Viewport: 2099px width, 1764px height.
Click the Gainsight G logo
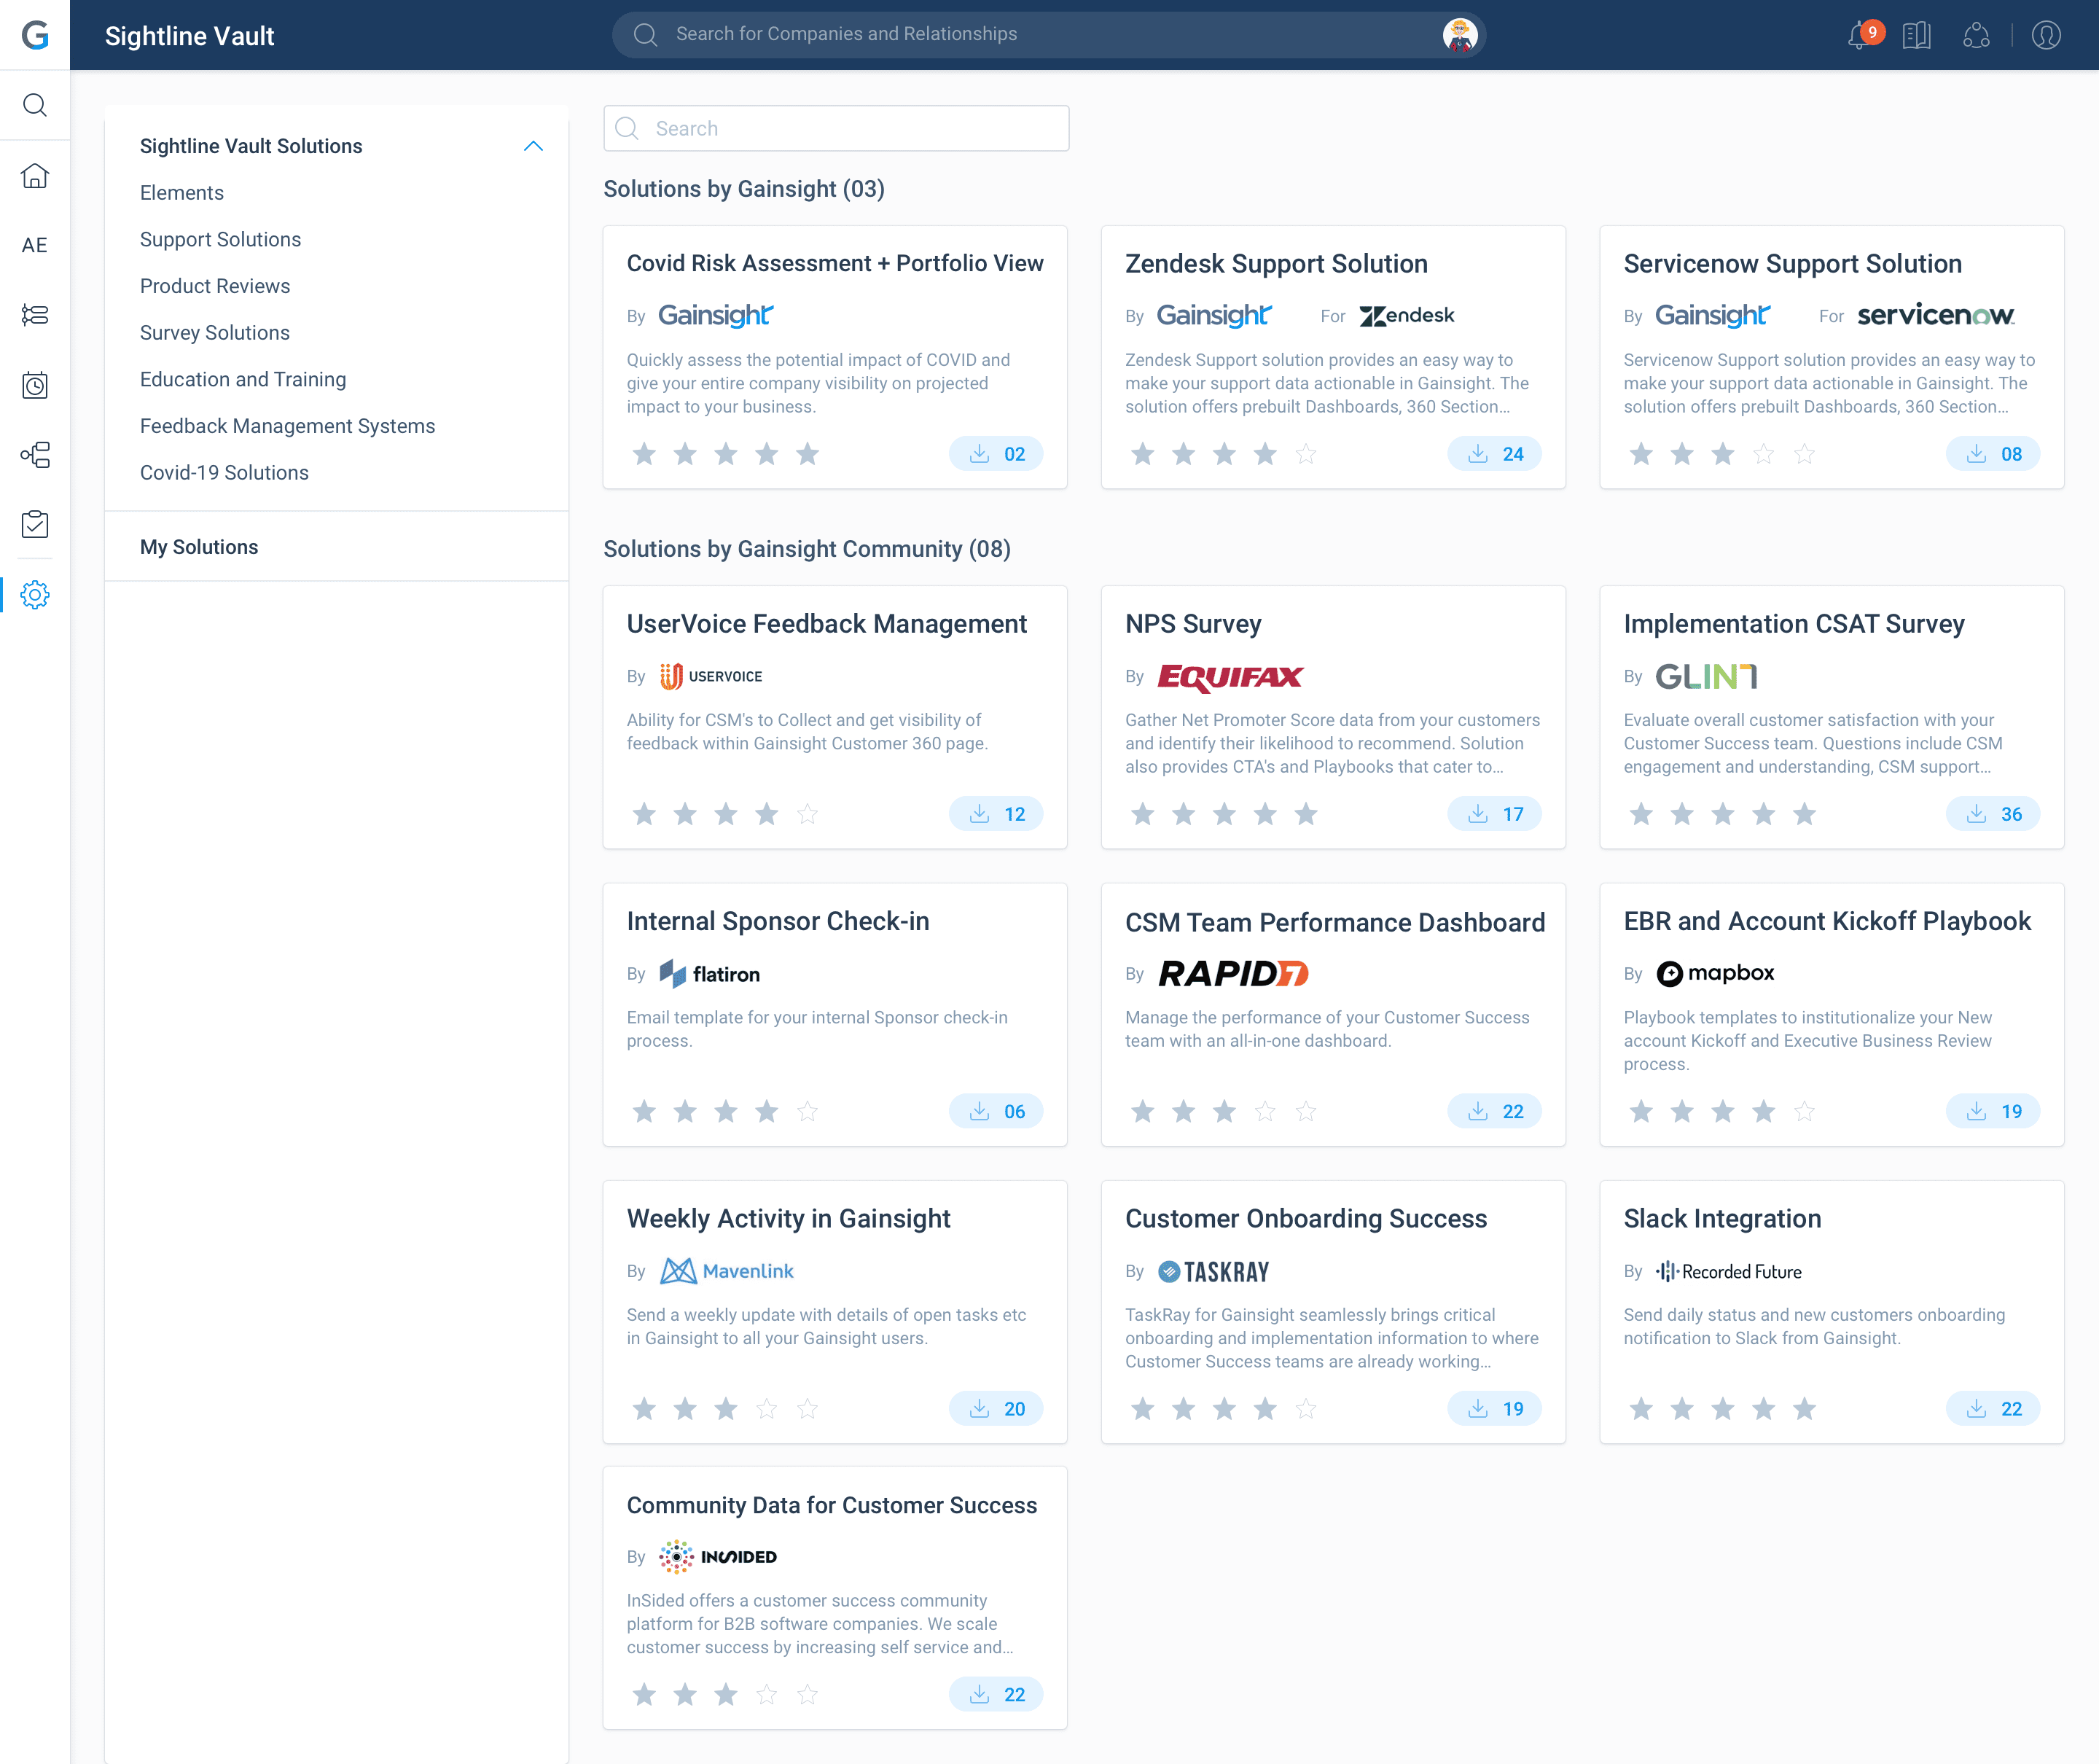pos(35,35)
